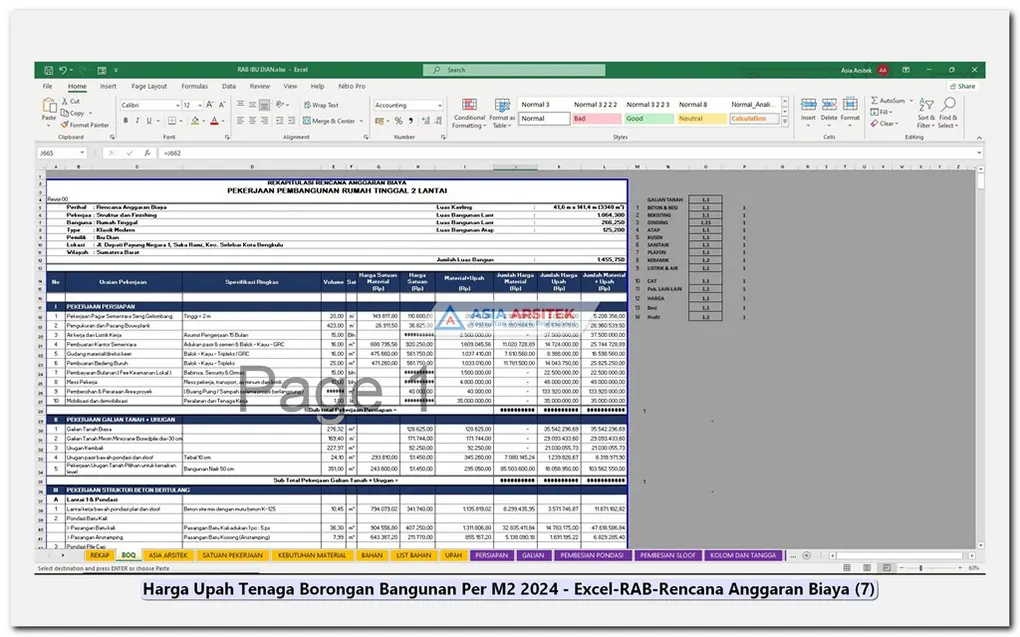Select Bottom Align icon
This screenshot has width=1020, height=637.
tap(264, 105)
